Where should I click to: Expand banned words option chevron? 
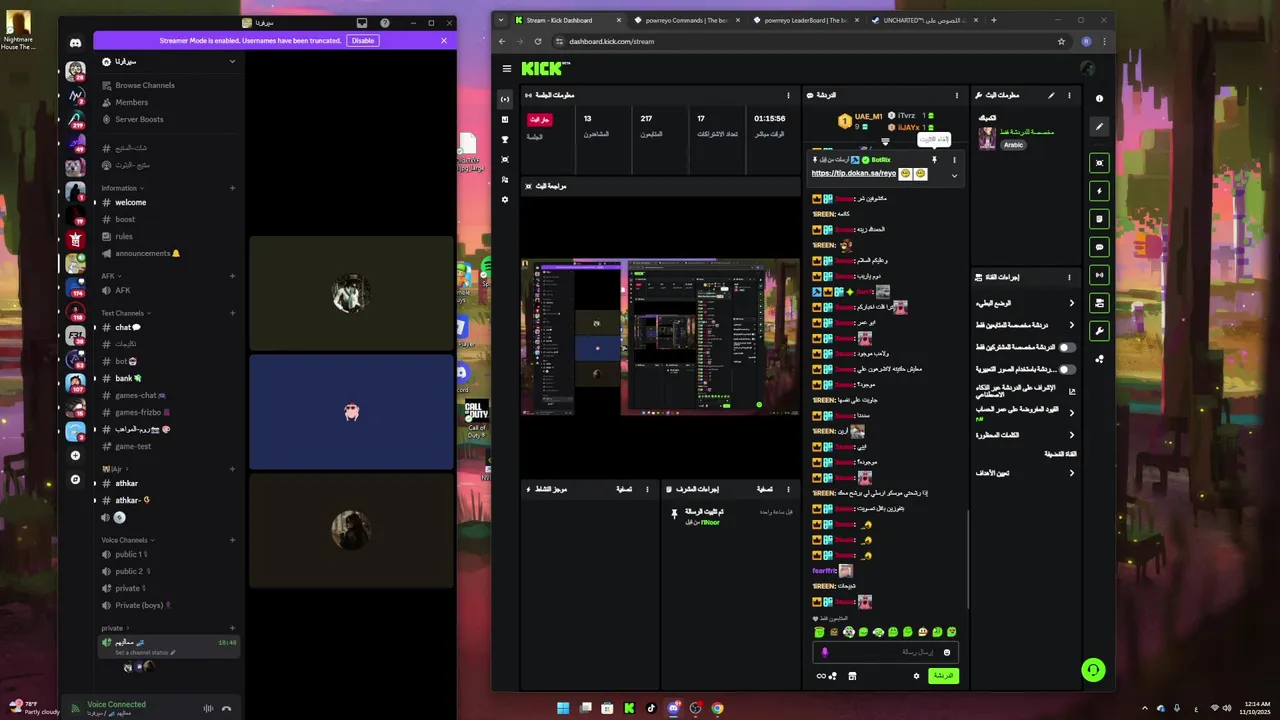click(1072, 435)
